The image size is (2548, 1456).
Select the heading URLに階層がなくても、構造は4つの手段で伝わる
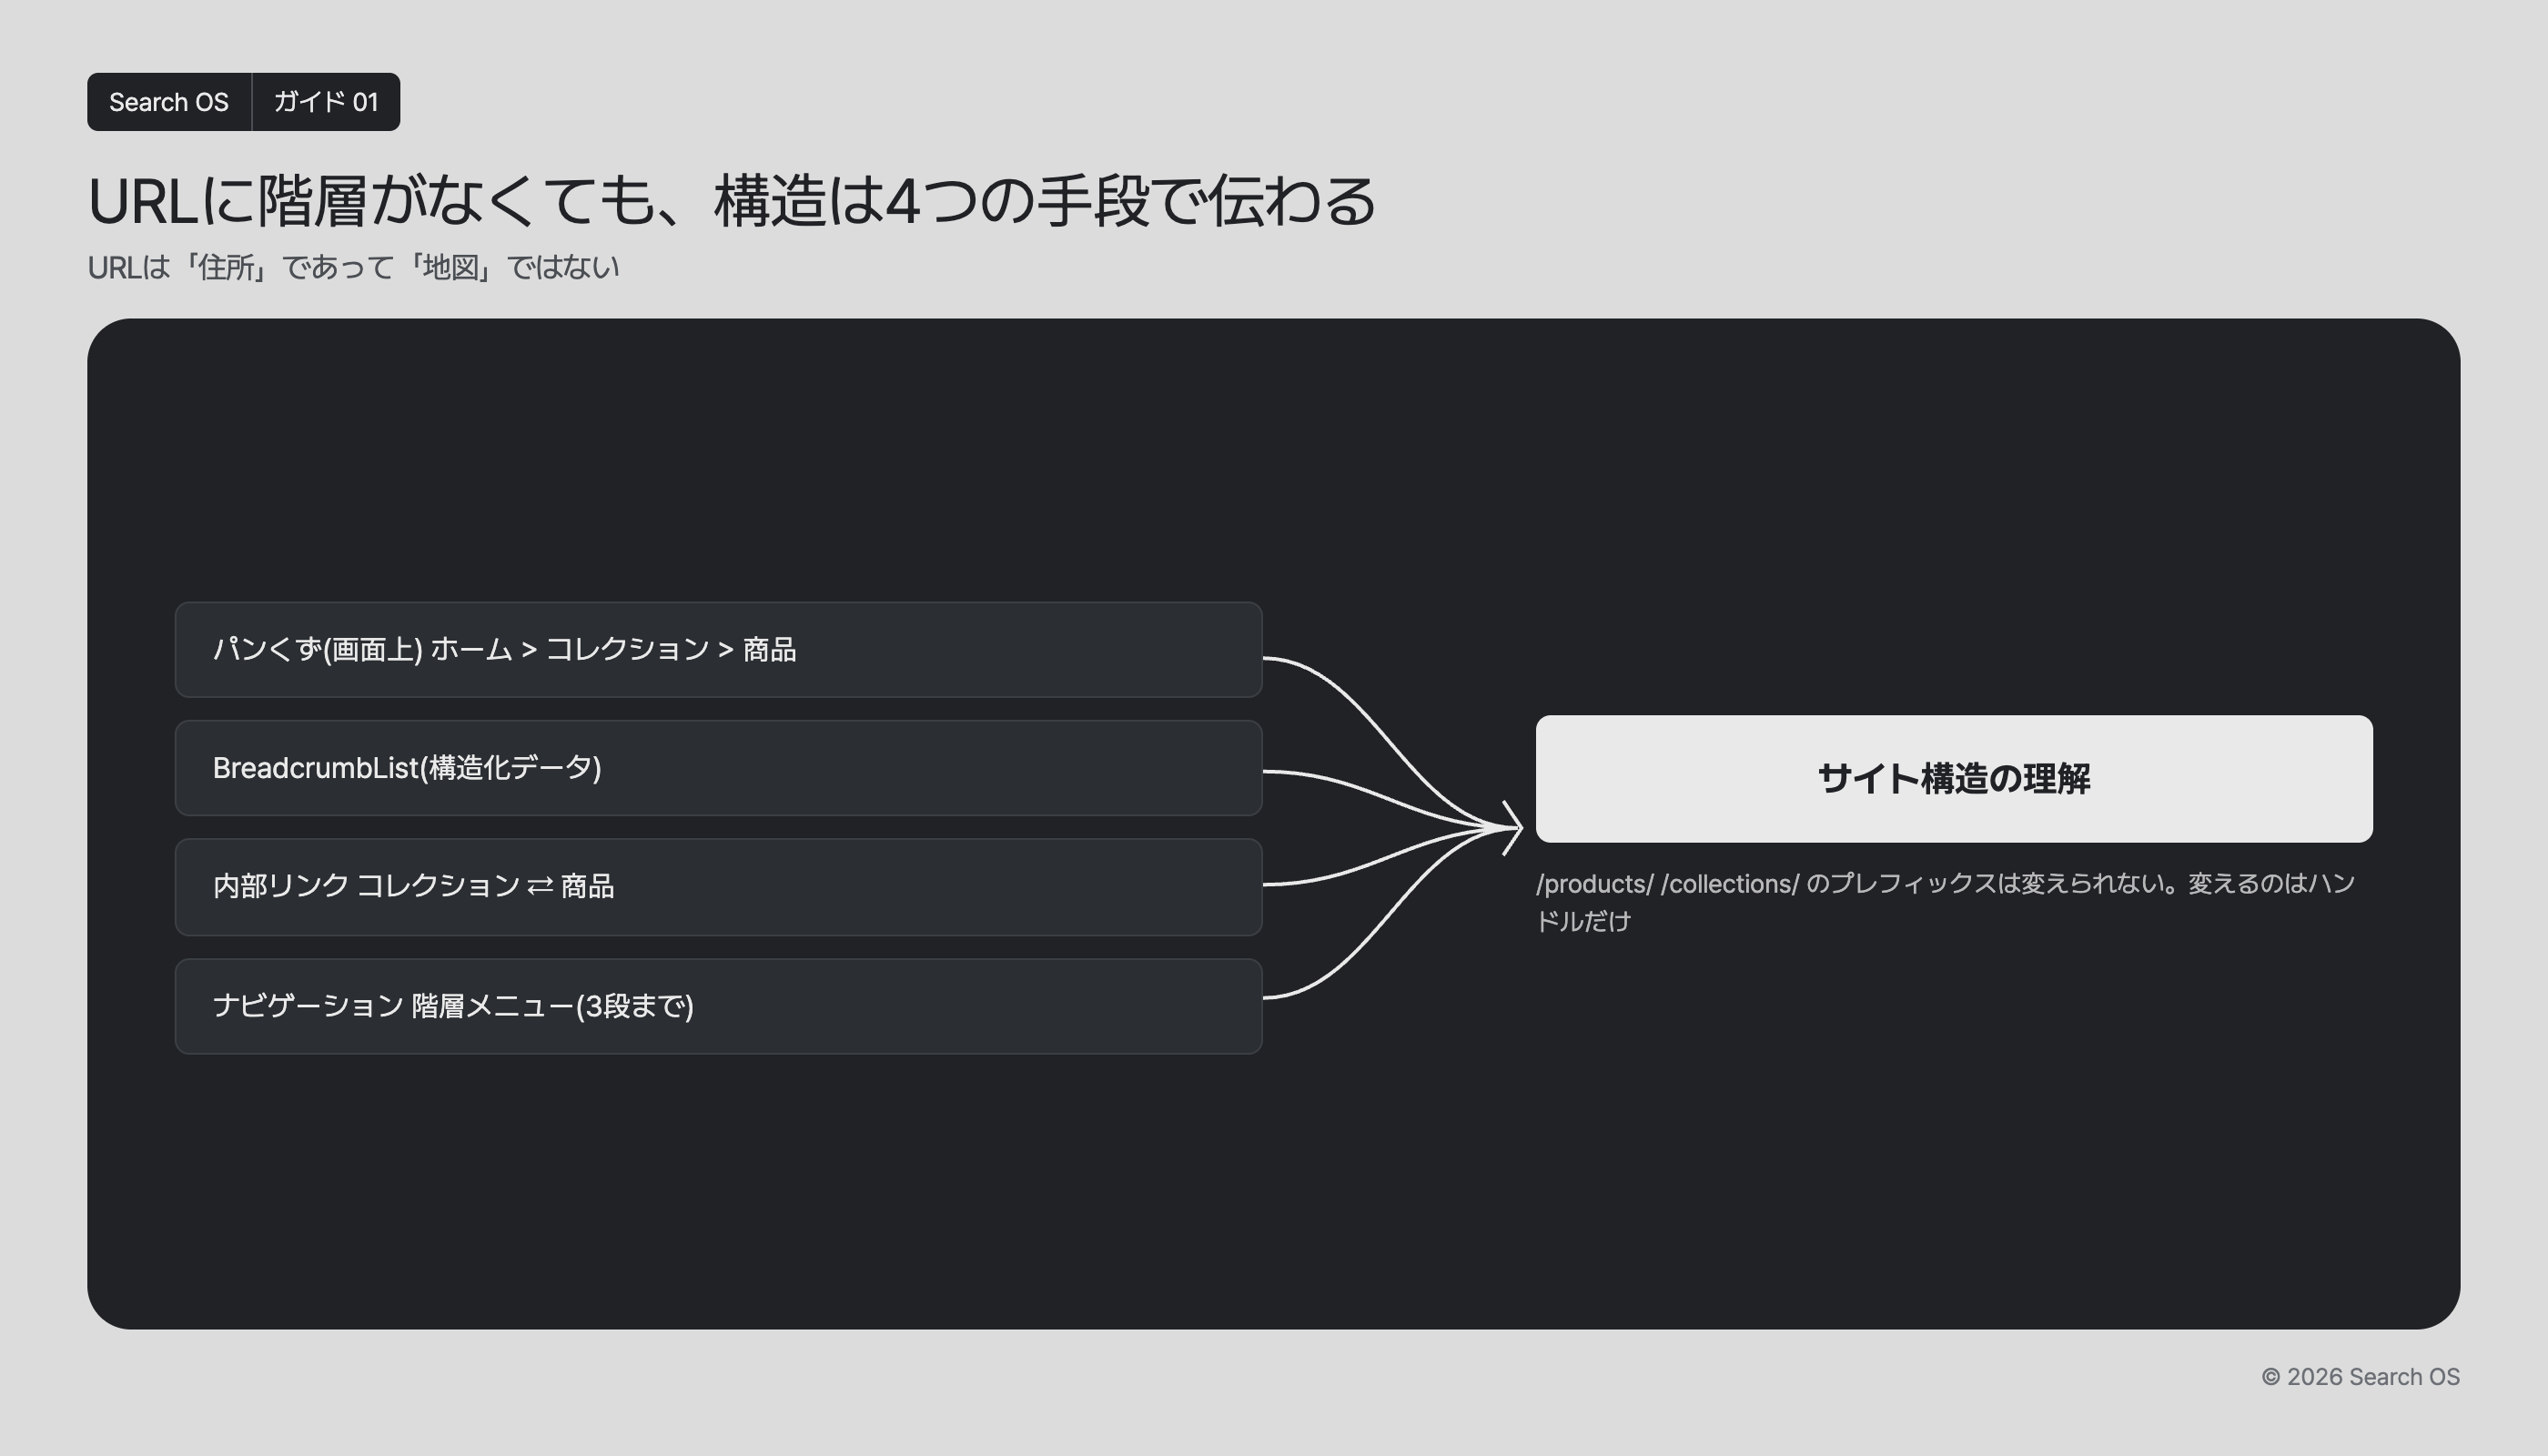(x=732, y=201)
